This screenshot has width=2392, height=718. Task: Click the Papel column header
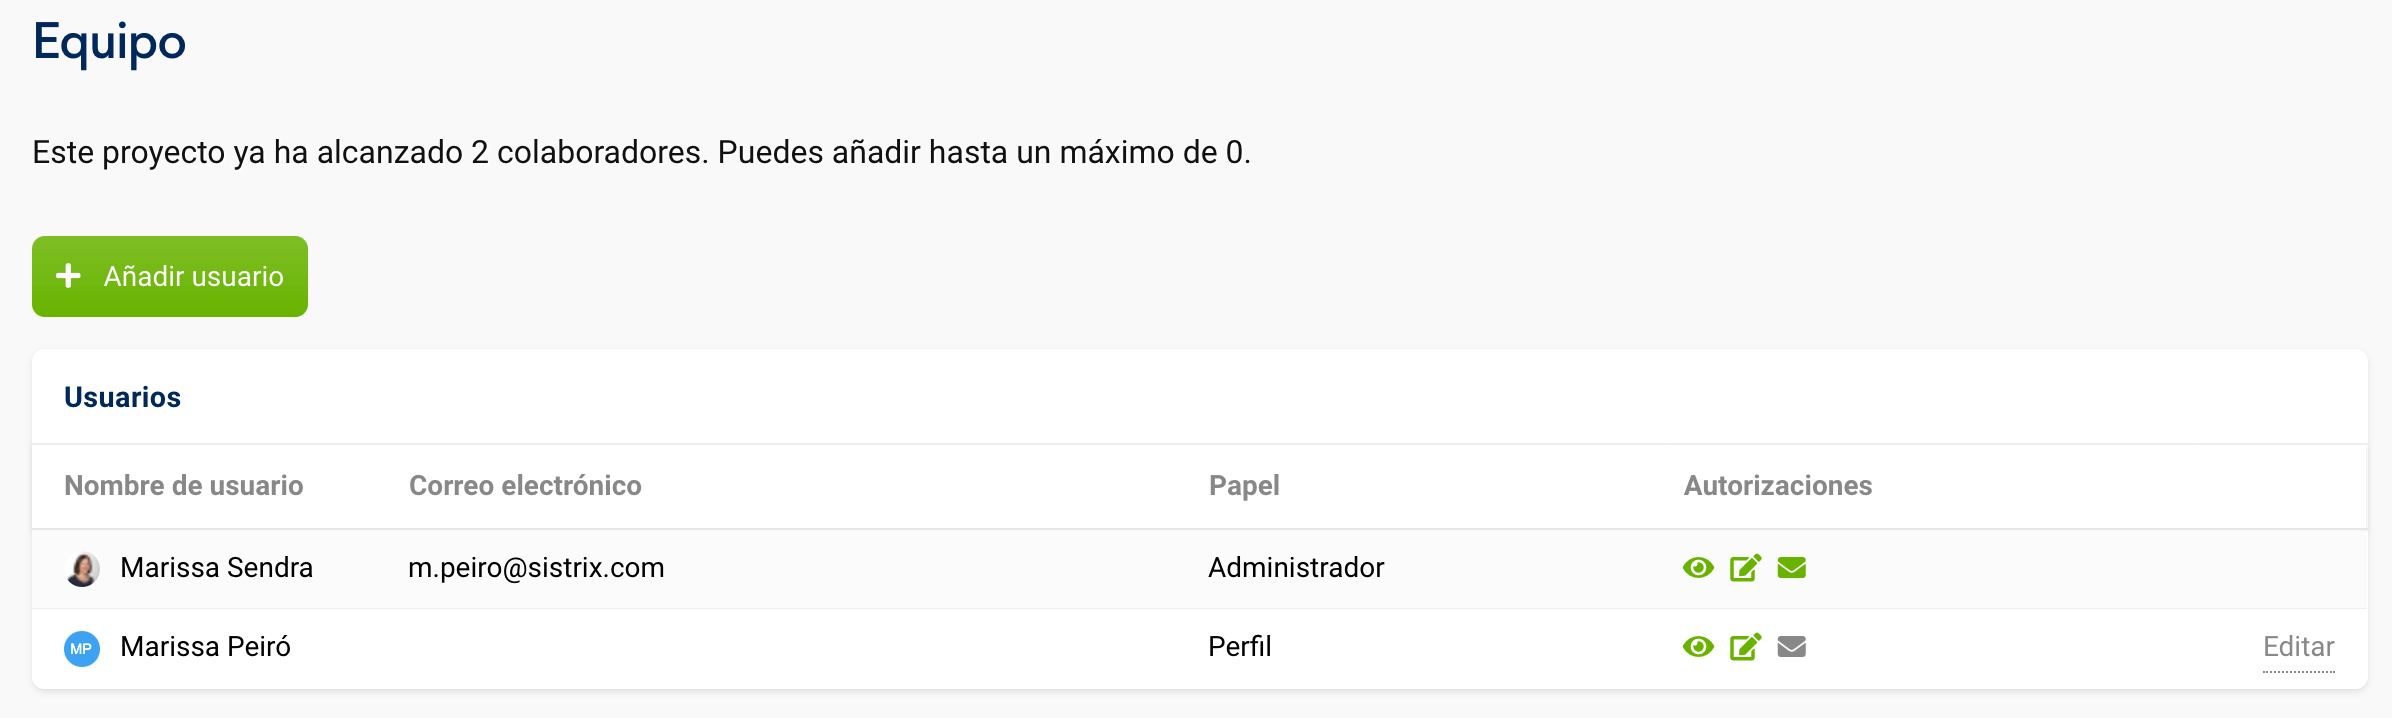click(1244, 486)
